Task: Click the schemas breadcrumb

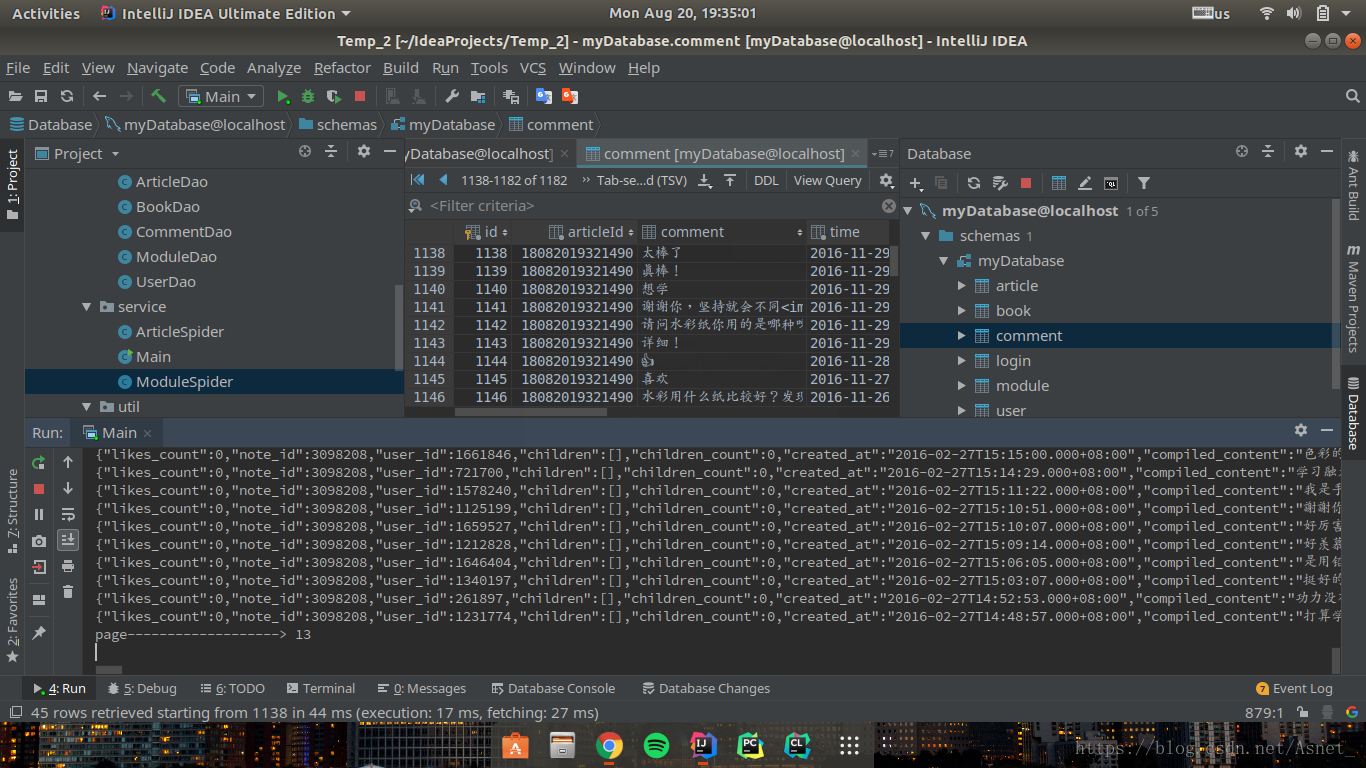Action: [337, 125]
